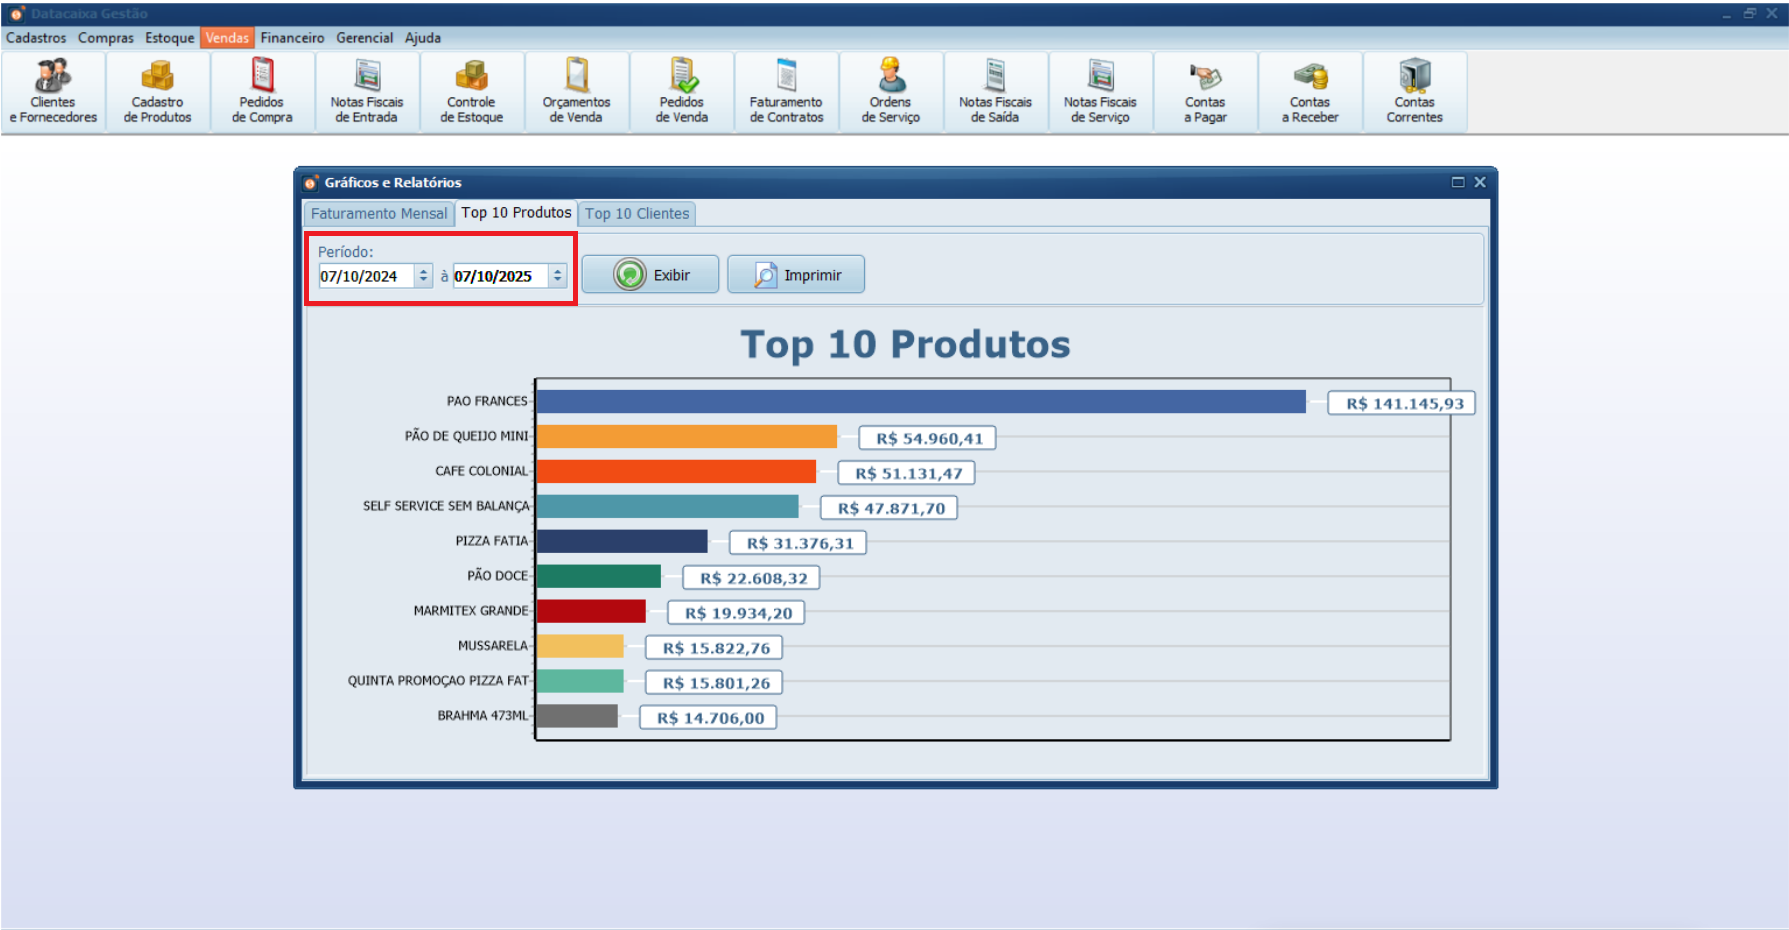Screen dimensions: 1789x930
Task: Switch to the Faturamento Mensal tab
Action: pos(379,214)
